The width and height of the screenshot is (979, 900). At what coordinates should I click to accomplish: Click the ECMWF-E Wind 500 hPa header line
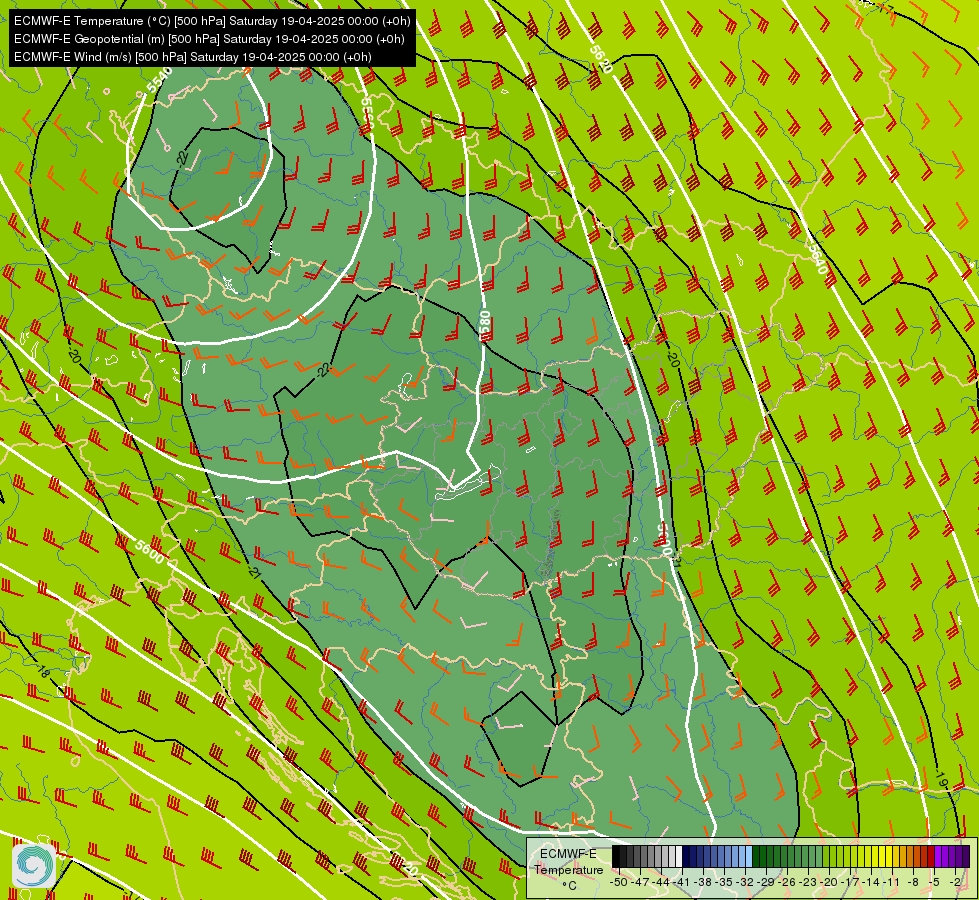pyautogui.click(x=193, y=57)
